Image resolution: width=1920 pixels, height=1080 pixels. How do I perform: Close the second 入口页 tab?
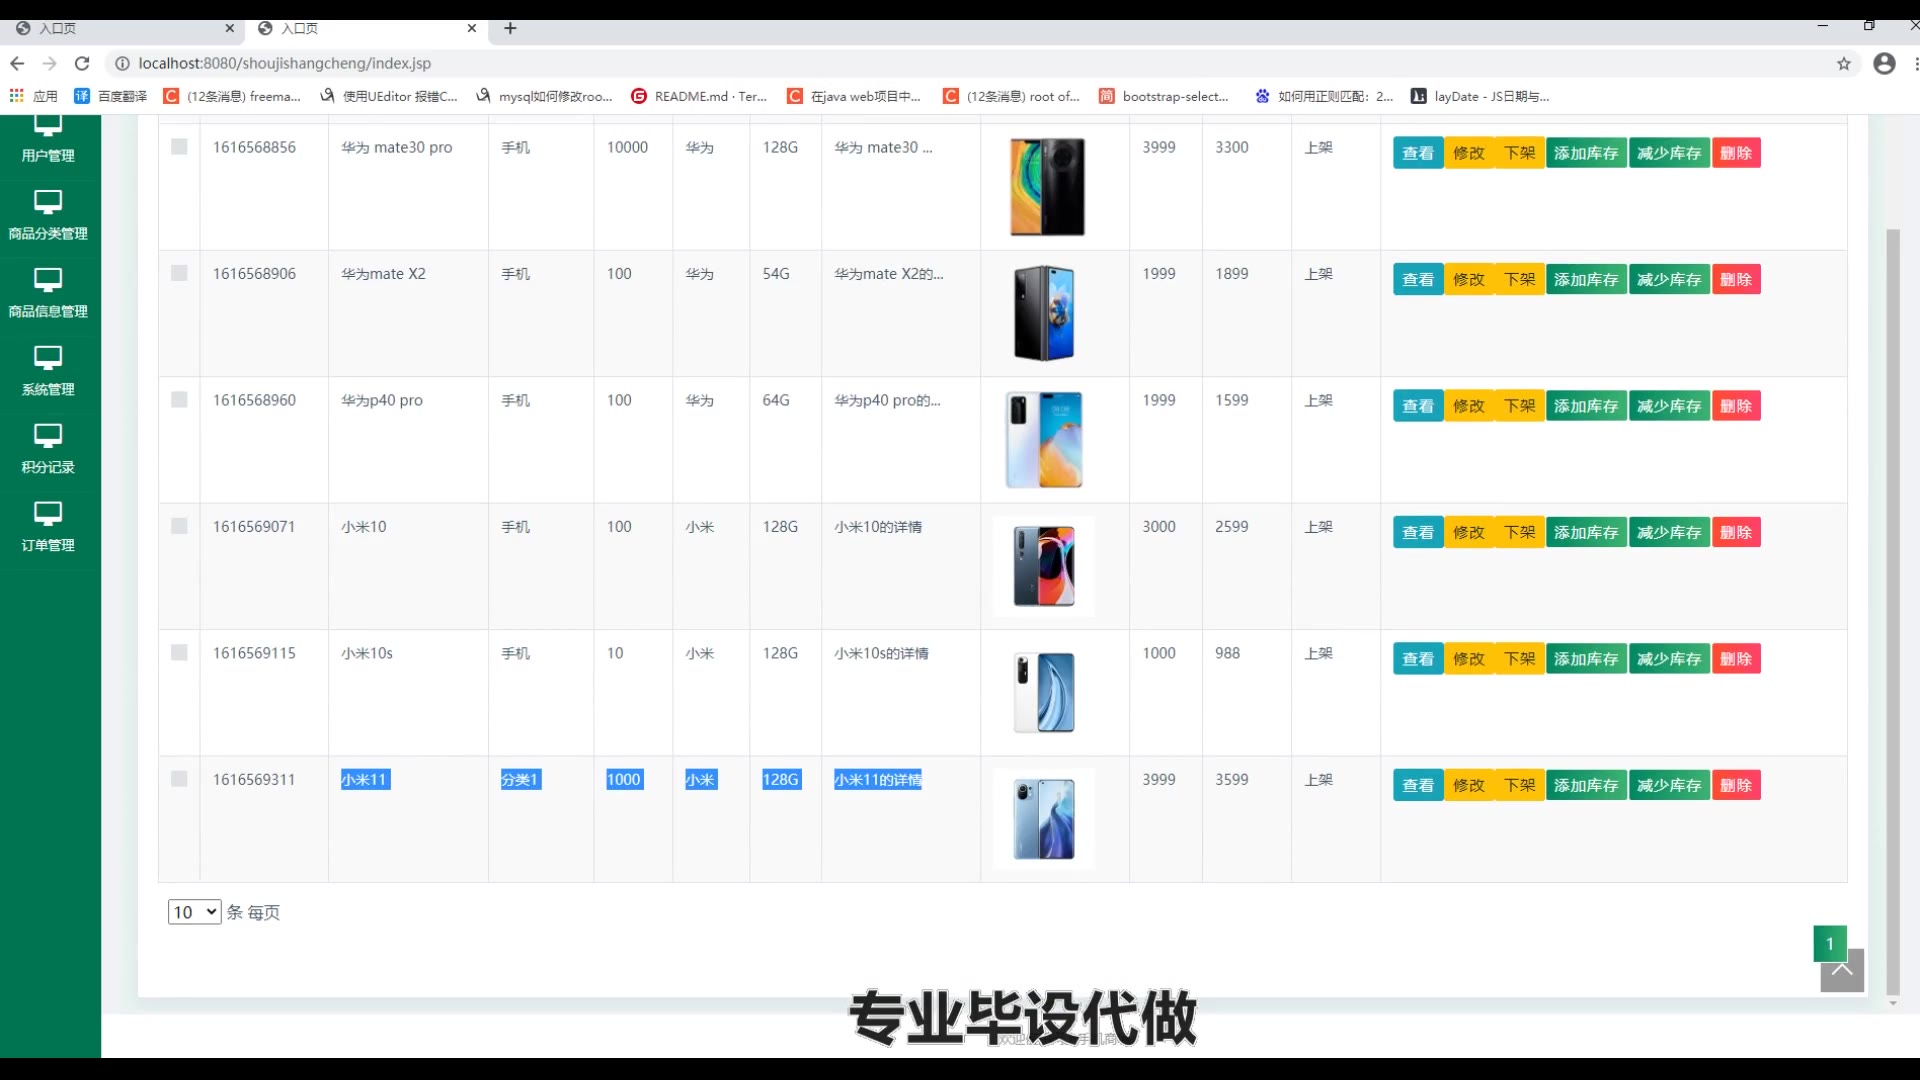(472, 28)
